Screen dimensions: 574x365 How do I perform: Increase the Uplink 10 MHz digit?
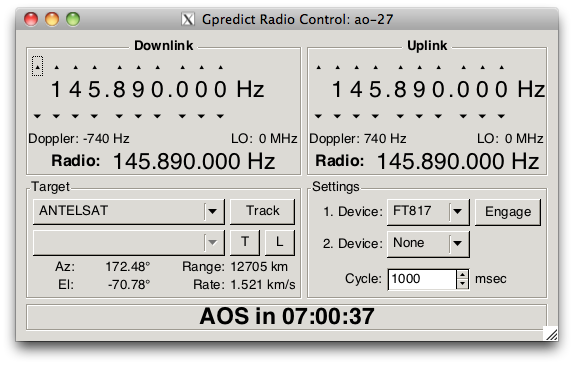[357, 67]
